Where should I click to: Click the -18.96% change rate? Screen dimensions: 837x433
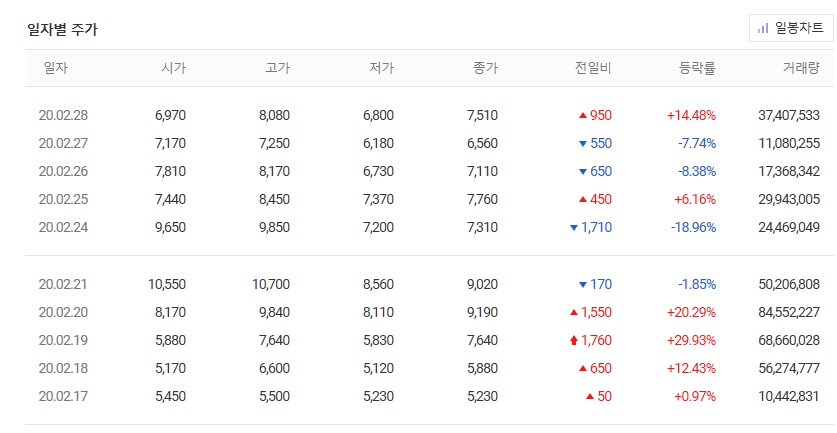click(693, 227)
